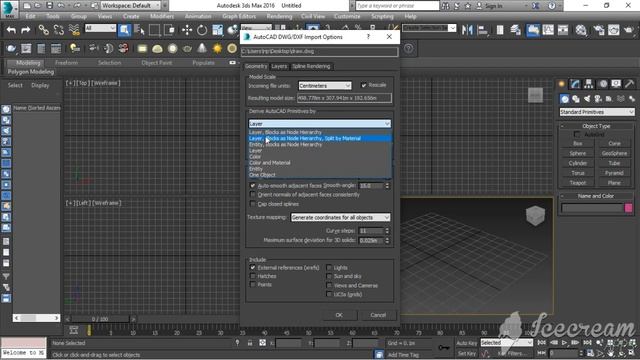Click the Smooth-angle spinner arrows
Image resolution: width=640 pixels, height=360 pixels.
pyautogui.click(x=387, y=186)
